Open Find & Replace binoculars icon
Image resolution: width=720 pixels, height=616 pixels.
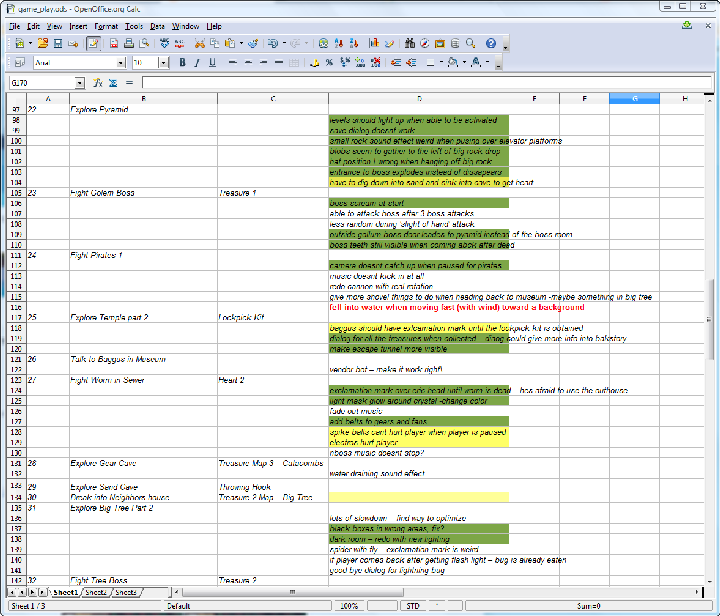click(410, 43)
